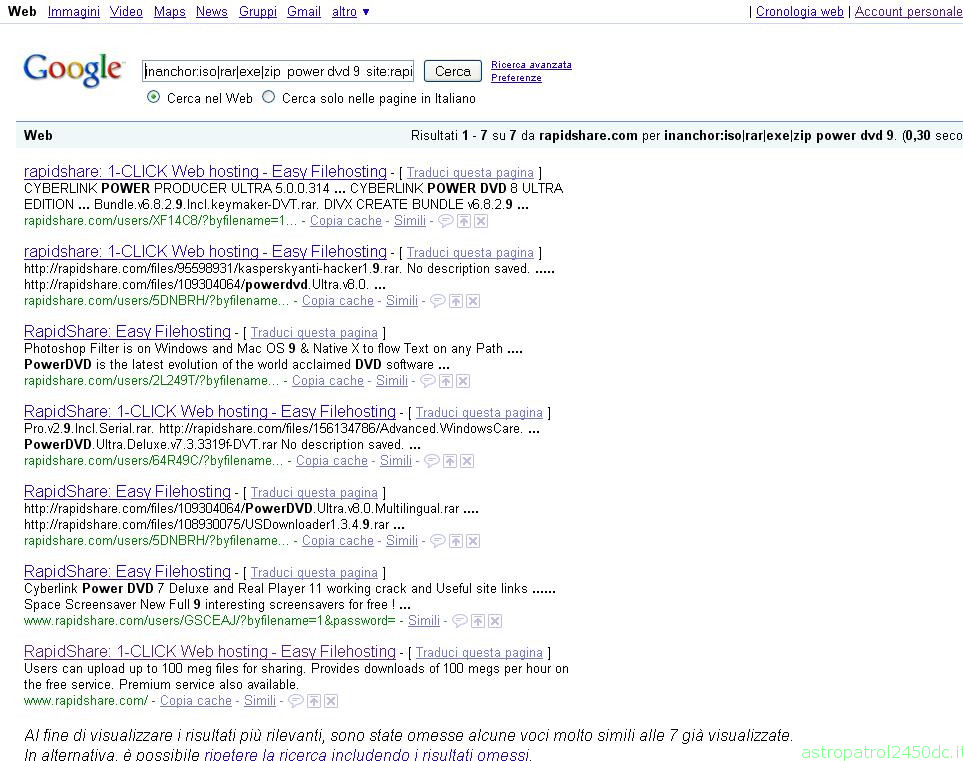Click Simili for the GSCEAJ result

pos(424,620)
